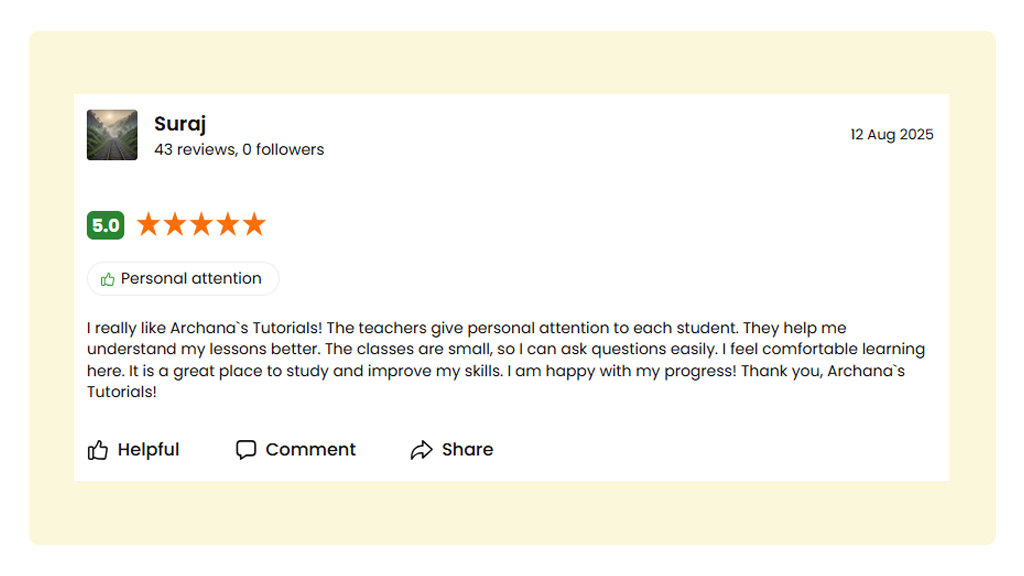Click the first orange star
The width and height of the screenshot is (1024, 576).
(148, 224)
